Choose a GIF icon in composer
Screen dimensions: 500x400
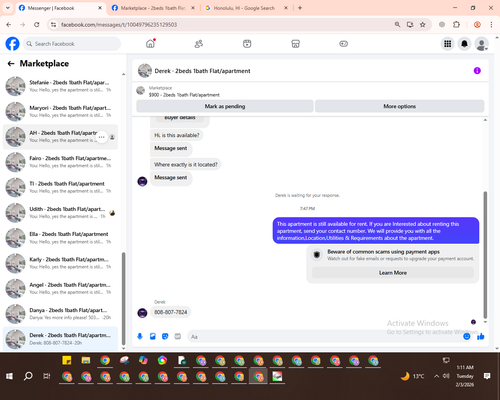178,336
